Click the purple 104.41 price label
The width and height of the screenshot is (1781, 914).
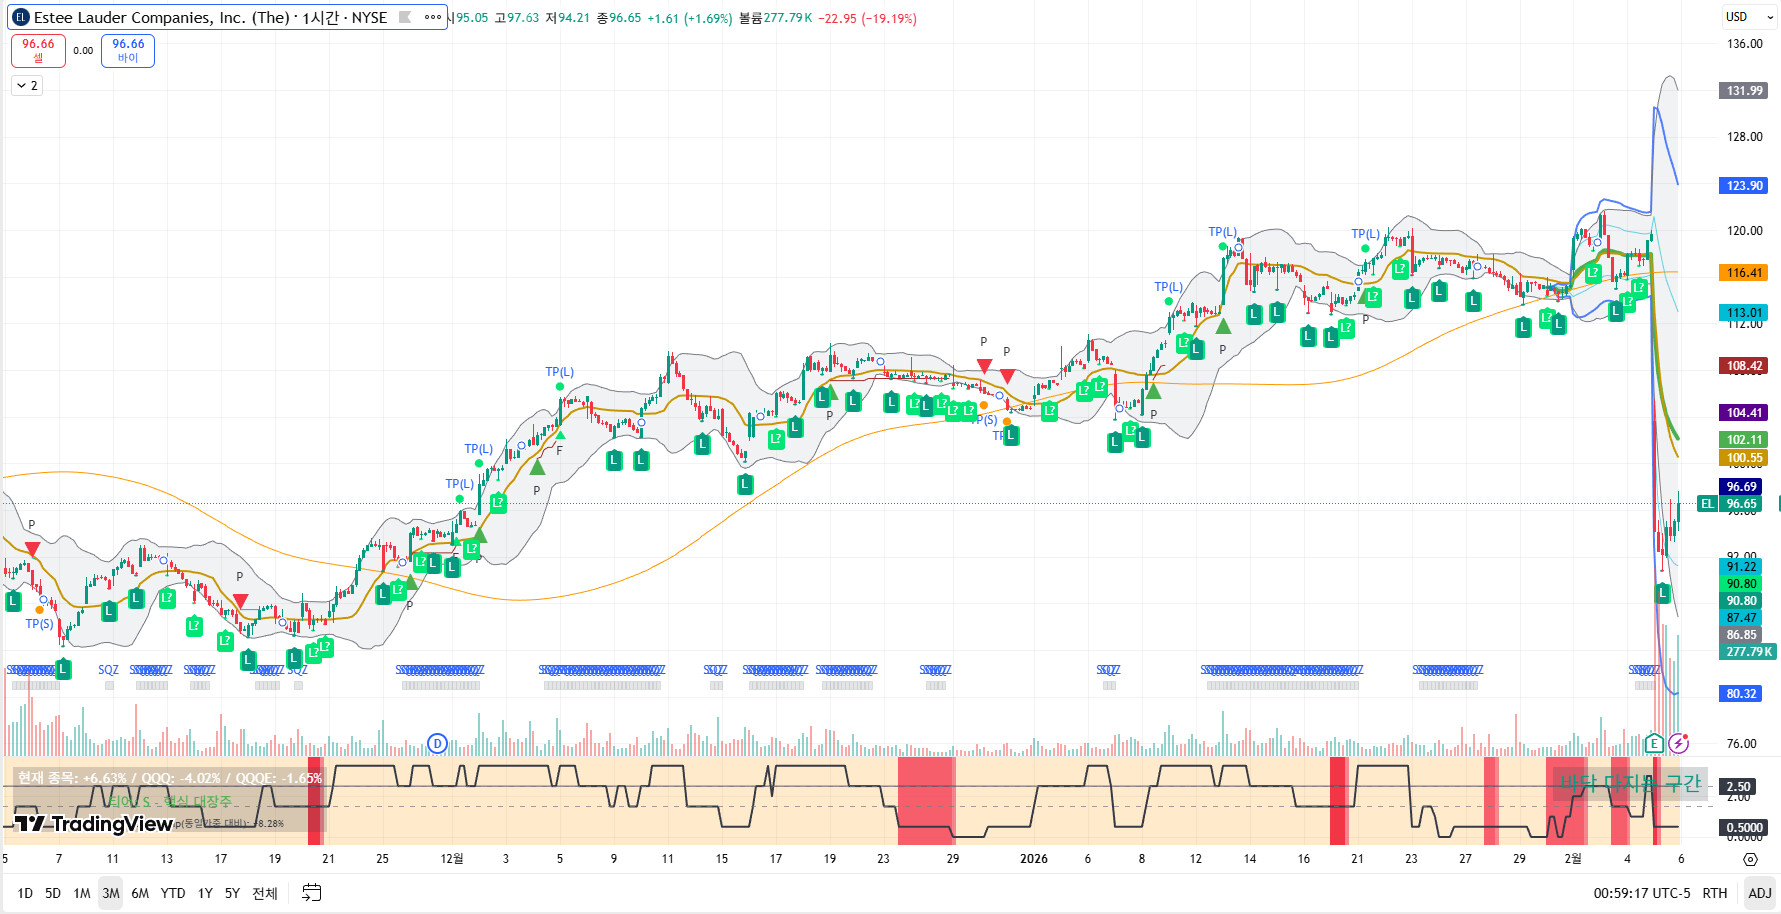[x=1745, y=413]
